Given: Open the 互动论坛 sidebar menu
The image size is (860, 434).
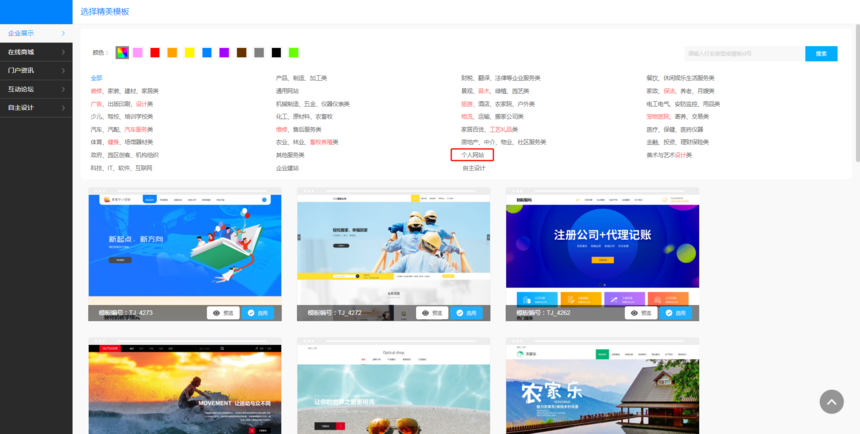Looking at the screenshot, I should click(x=35, y=89).
